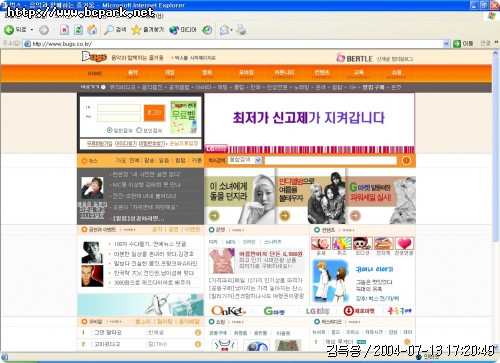Open the Media (미디어) globe toolbar button

[x=183, y=30]
